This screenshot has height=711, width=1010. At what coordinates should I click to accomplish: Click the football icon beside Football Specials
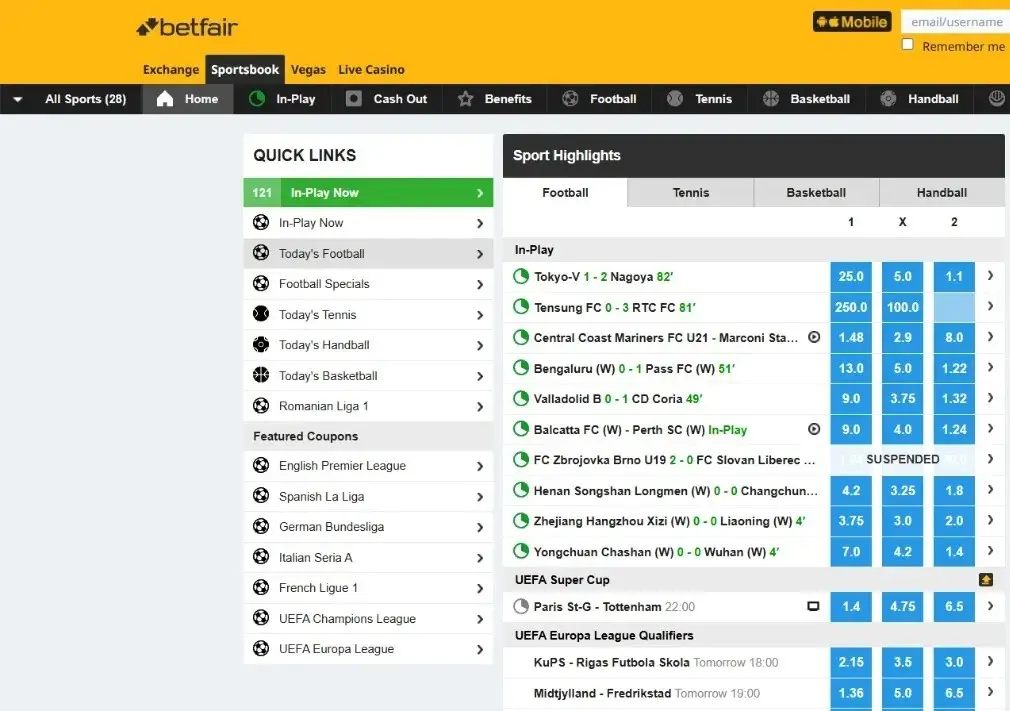(261, 283)
